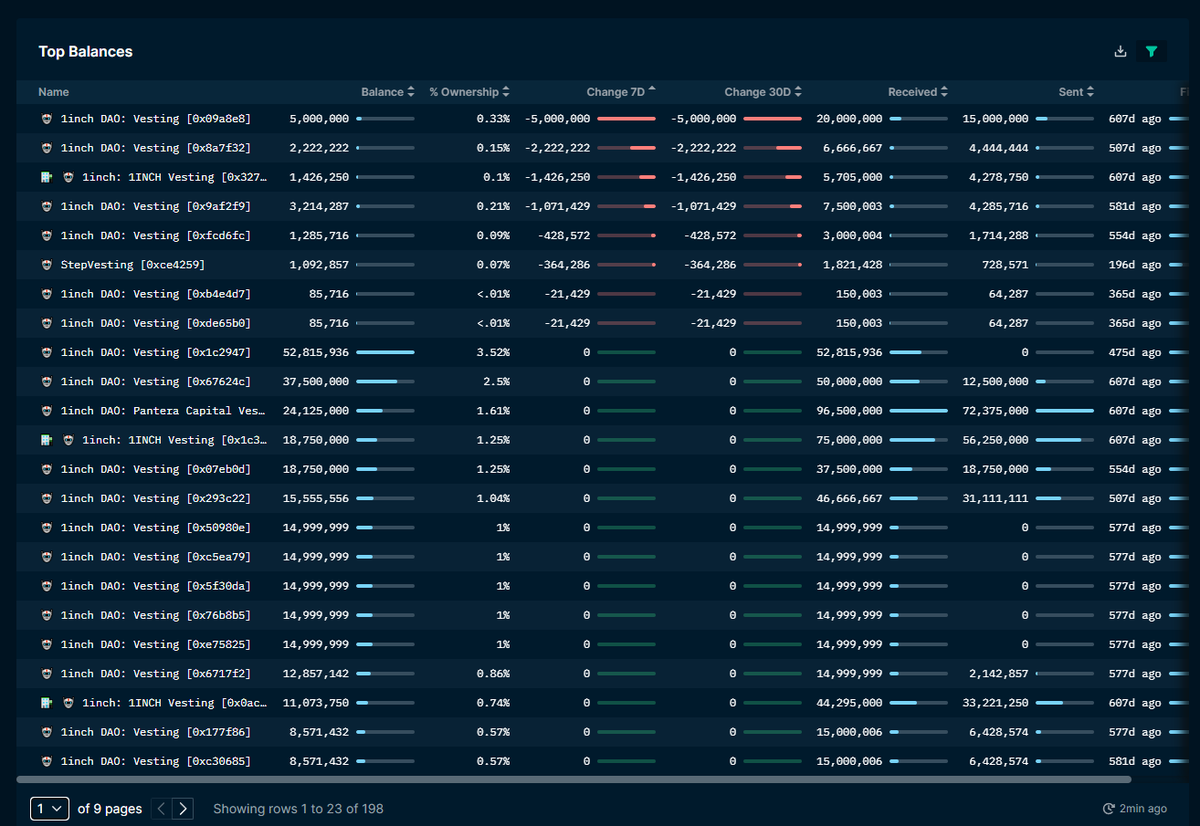Open the green filter icon

pyautogui.click(x=1151, y=52)
